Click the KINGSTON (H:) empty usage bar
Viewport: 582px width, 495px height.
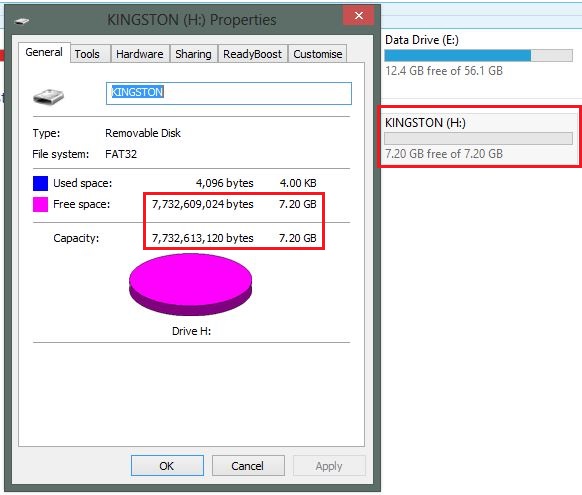click(478, 138)
